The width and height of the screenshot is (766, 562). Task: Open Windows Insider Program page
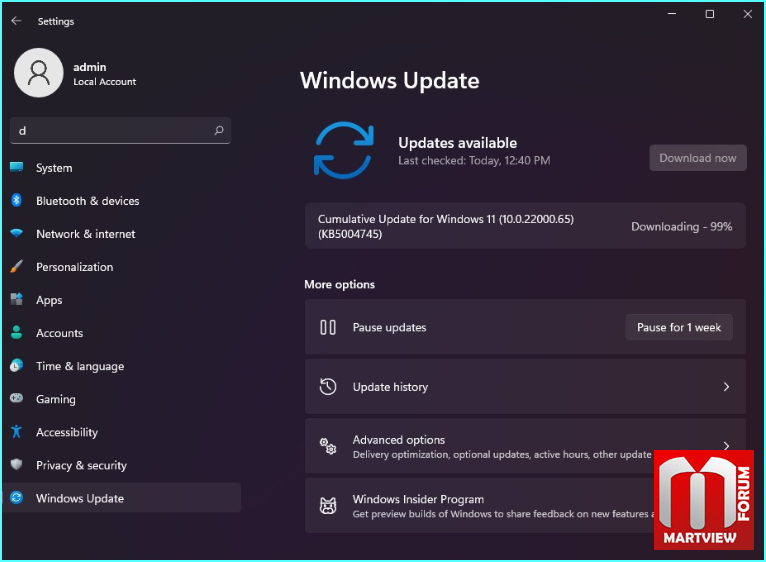tap(525, 505)
